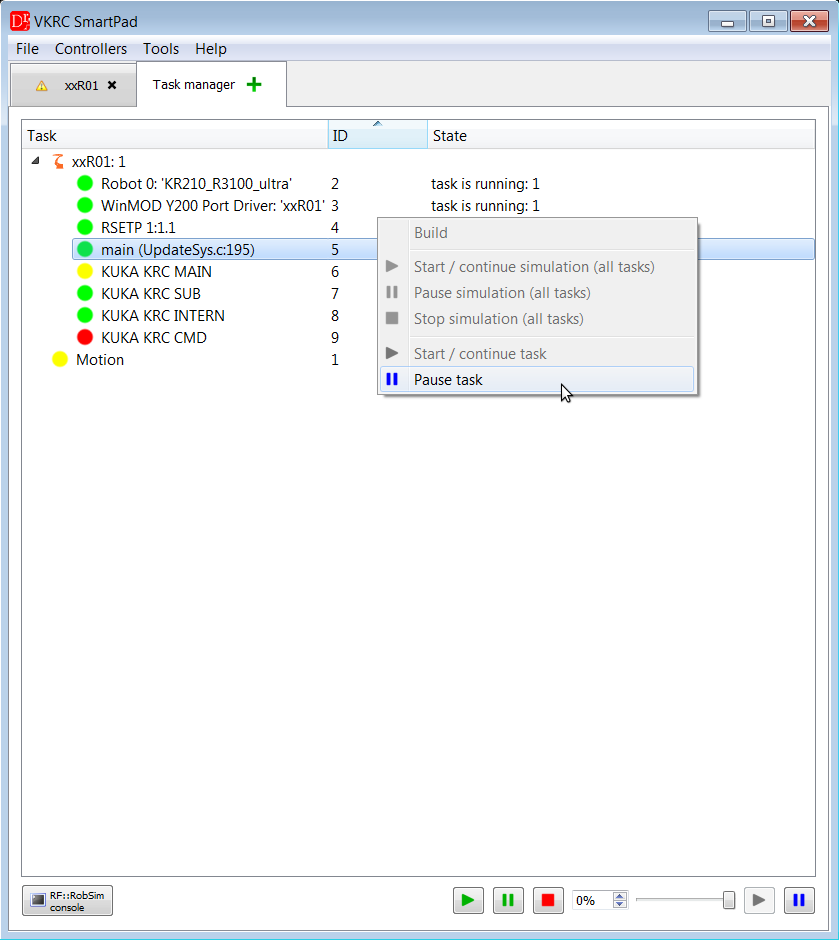839x940 pixels.
Task: Click the simulation speed slider handle
Action: [x=729, y=900]
